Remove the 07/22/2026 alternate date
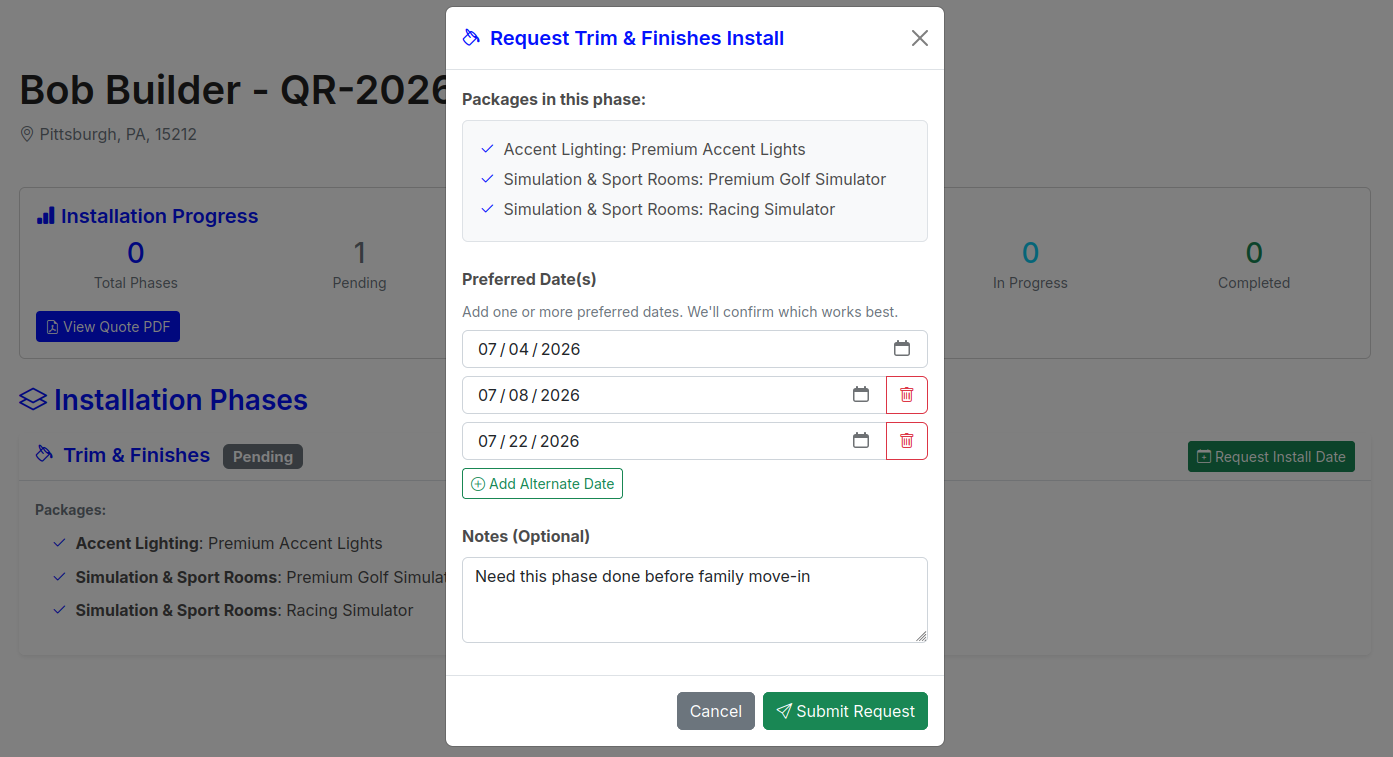 [x=906, y=441]
